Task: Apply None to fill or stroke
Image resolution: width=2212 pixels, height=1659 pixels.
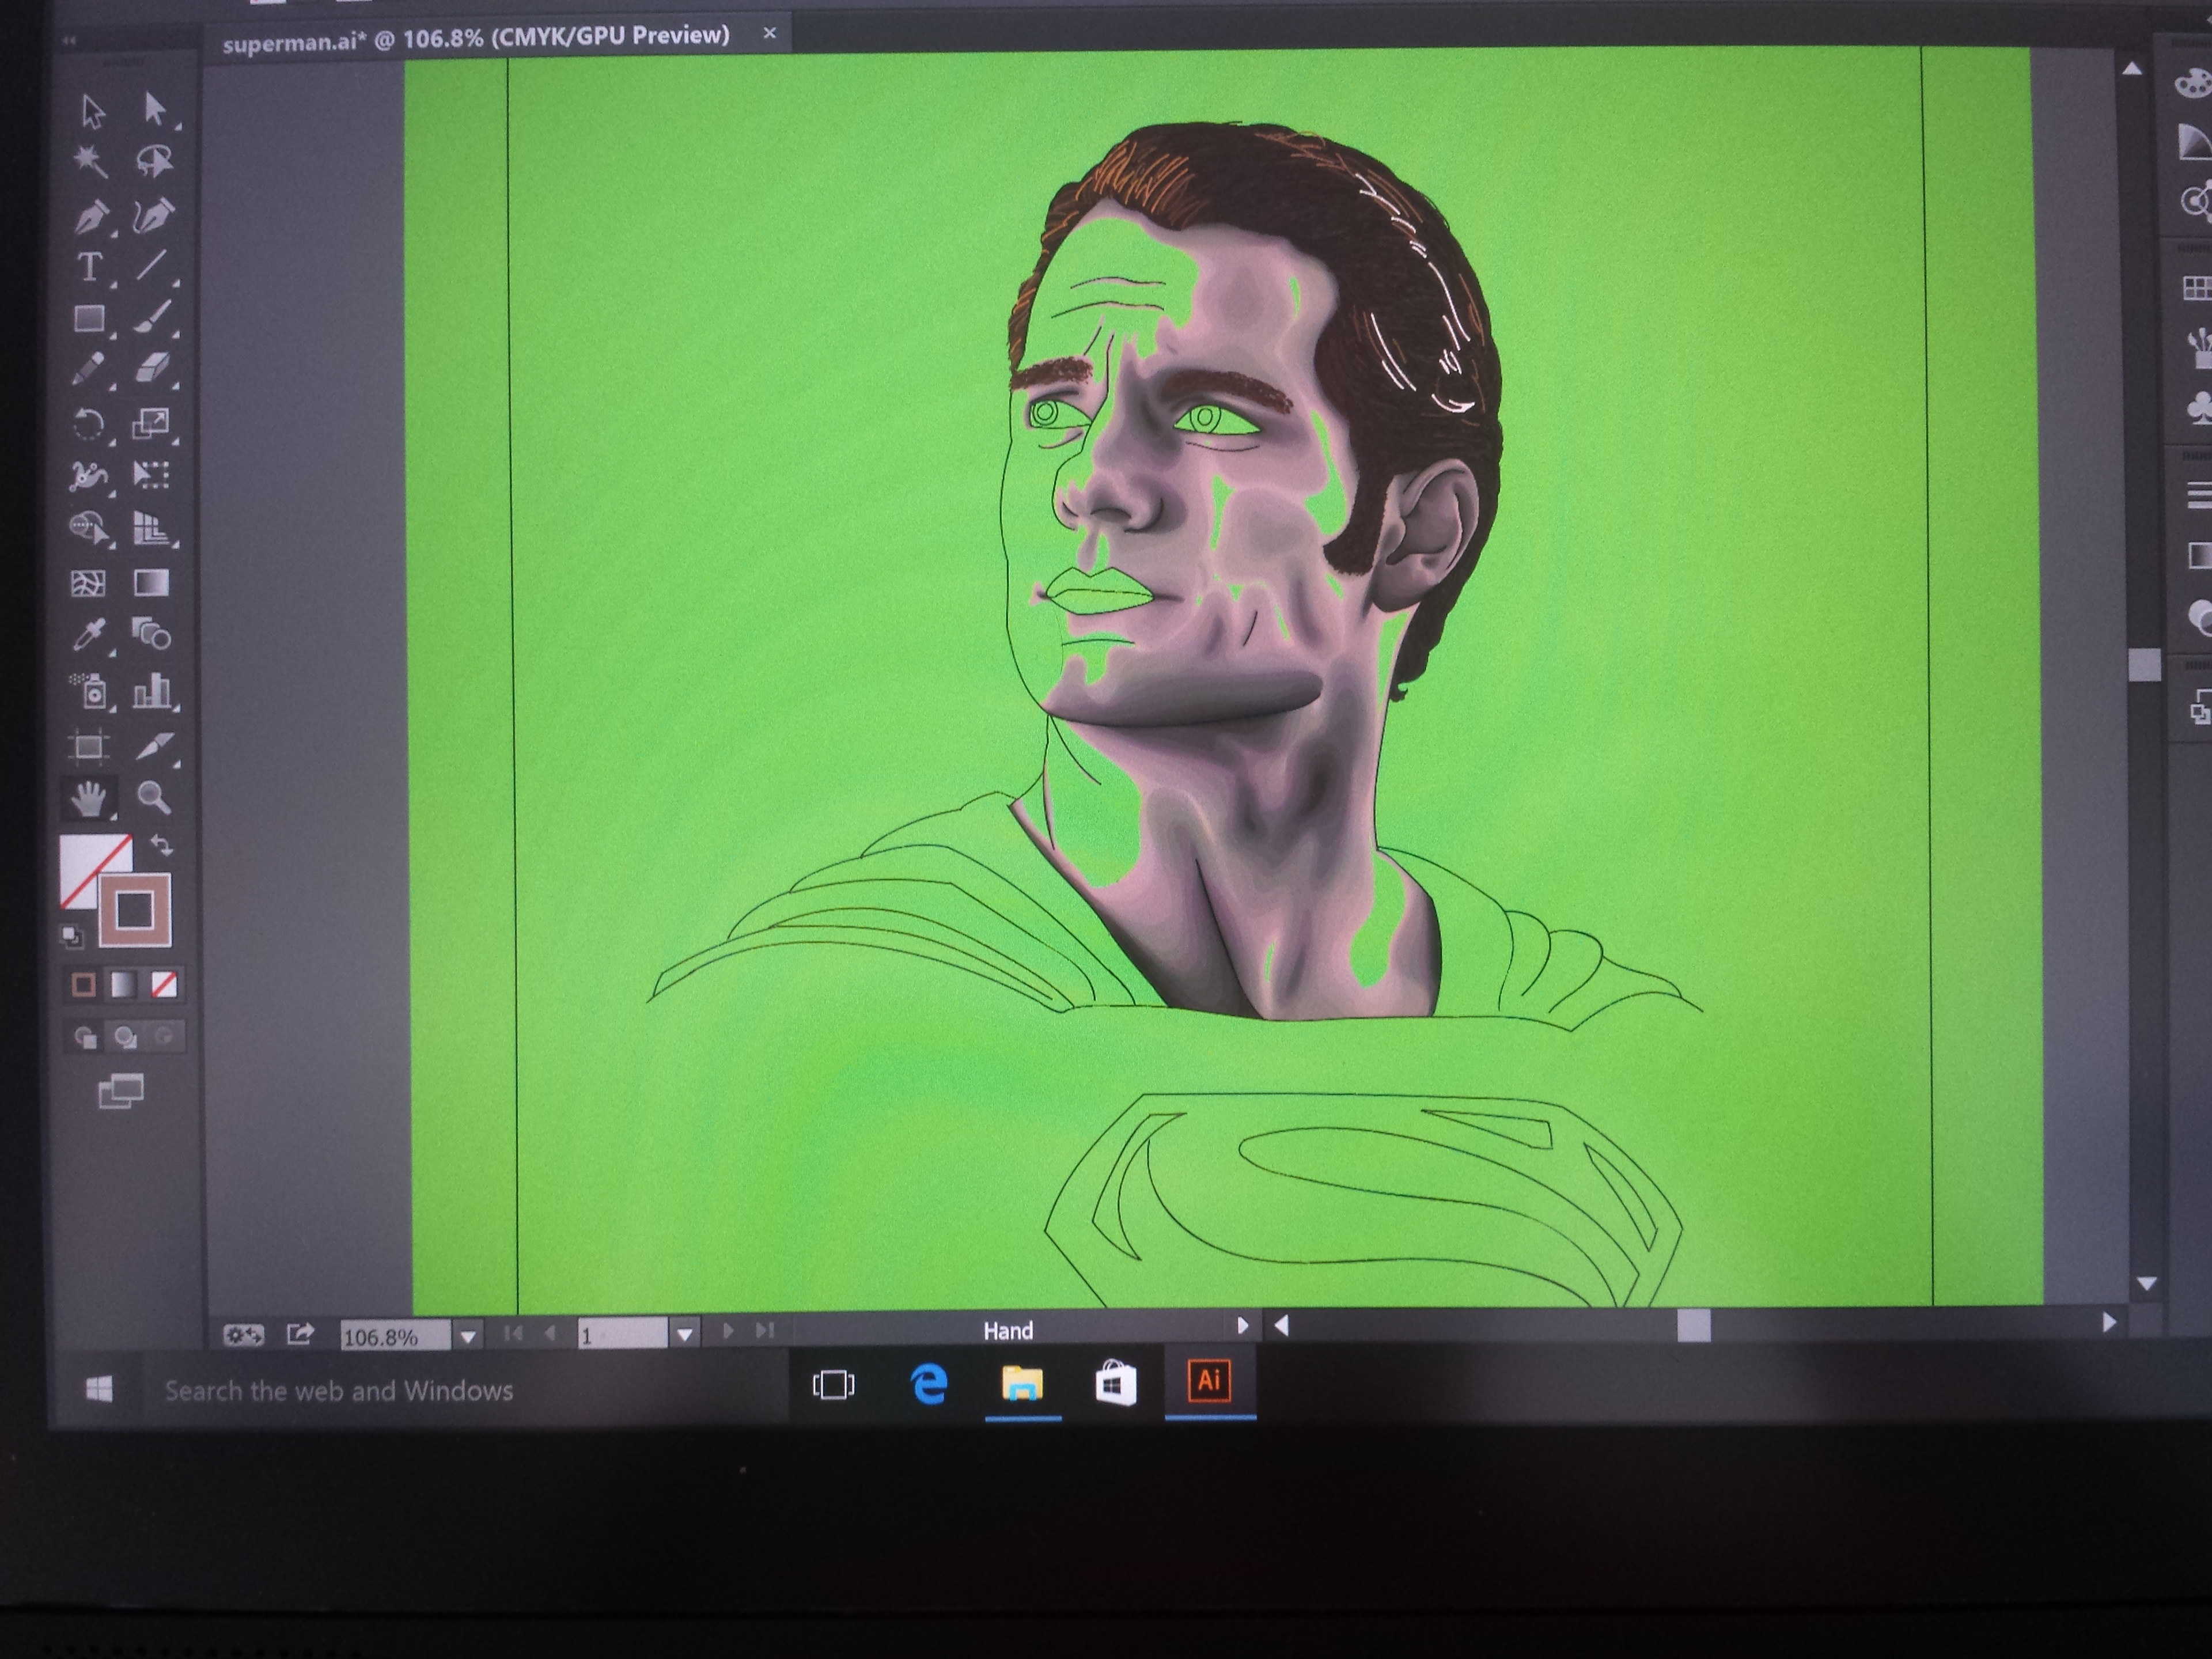Action: tap(164, 985)
